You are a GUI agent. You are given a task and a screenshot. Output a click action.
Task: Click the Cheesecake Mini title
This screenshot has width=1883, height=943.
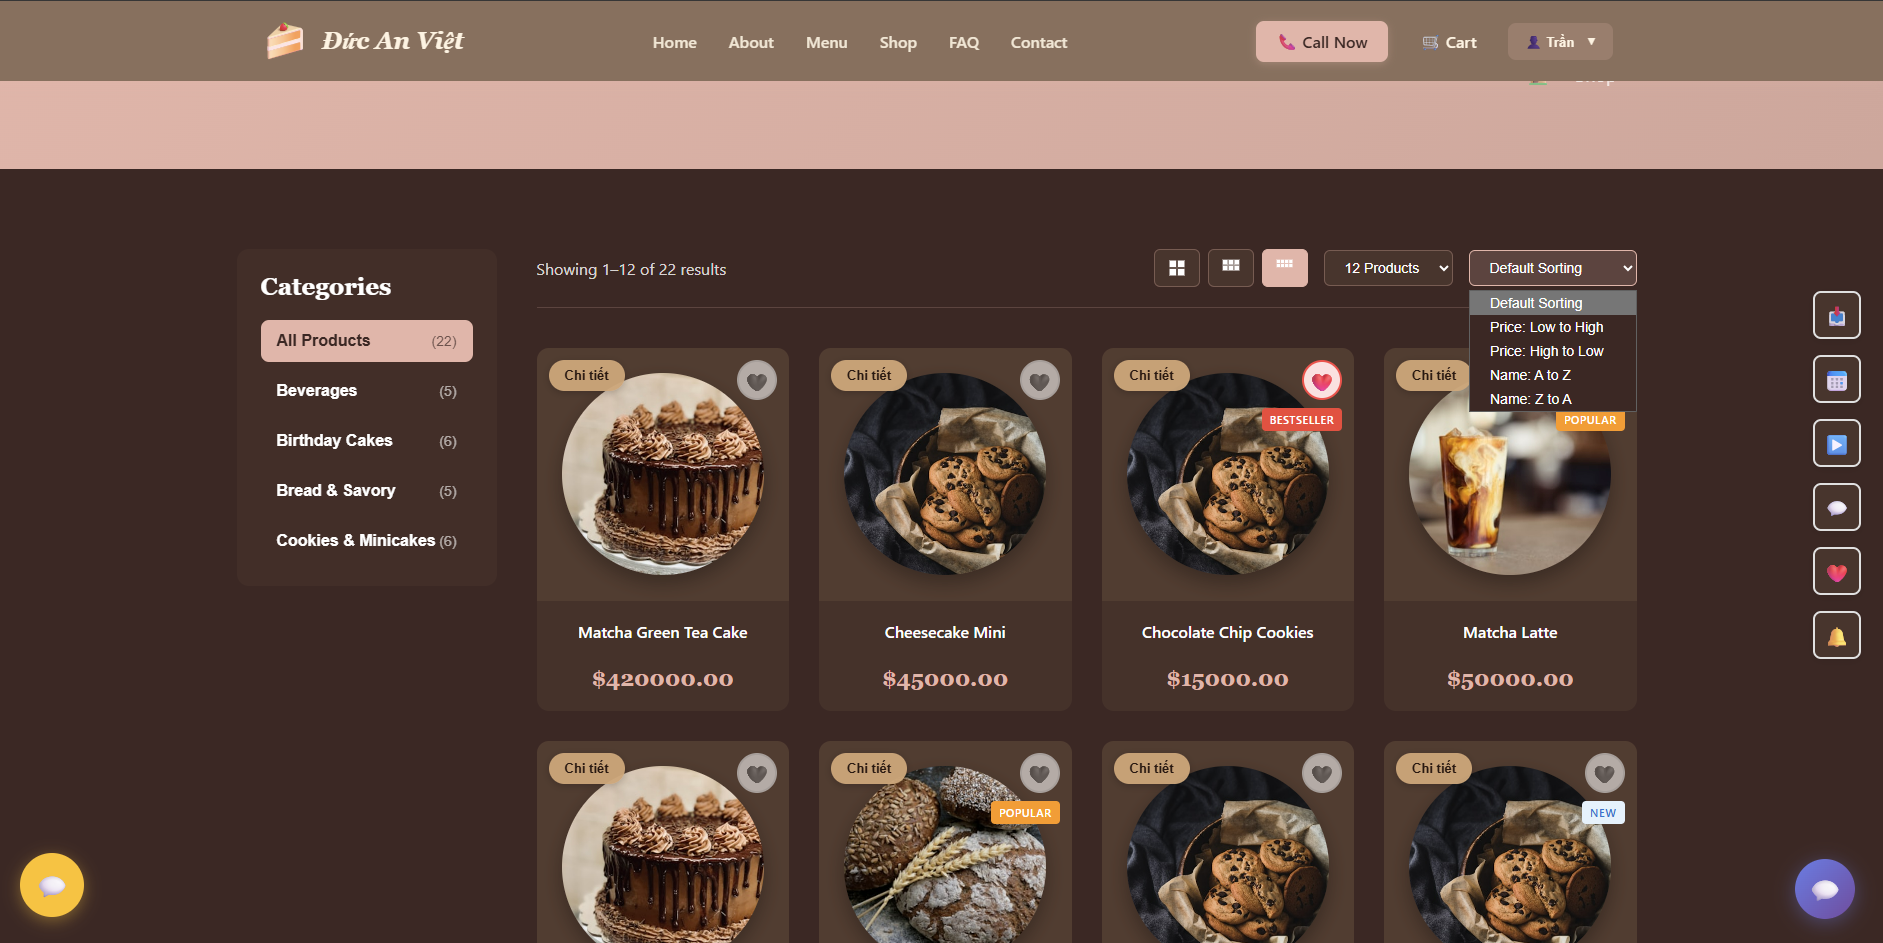(945, 633)
